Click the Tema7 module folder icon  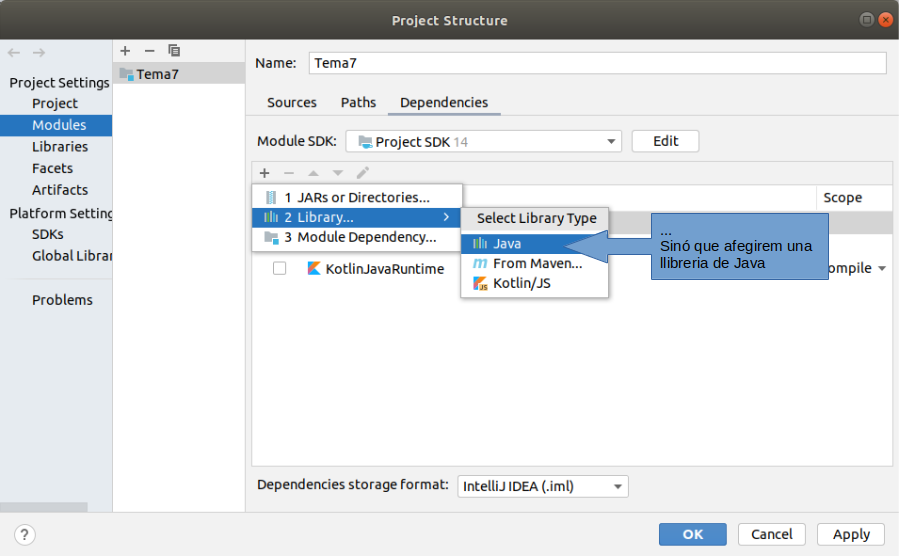click(x=126, y=74)
